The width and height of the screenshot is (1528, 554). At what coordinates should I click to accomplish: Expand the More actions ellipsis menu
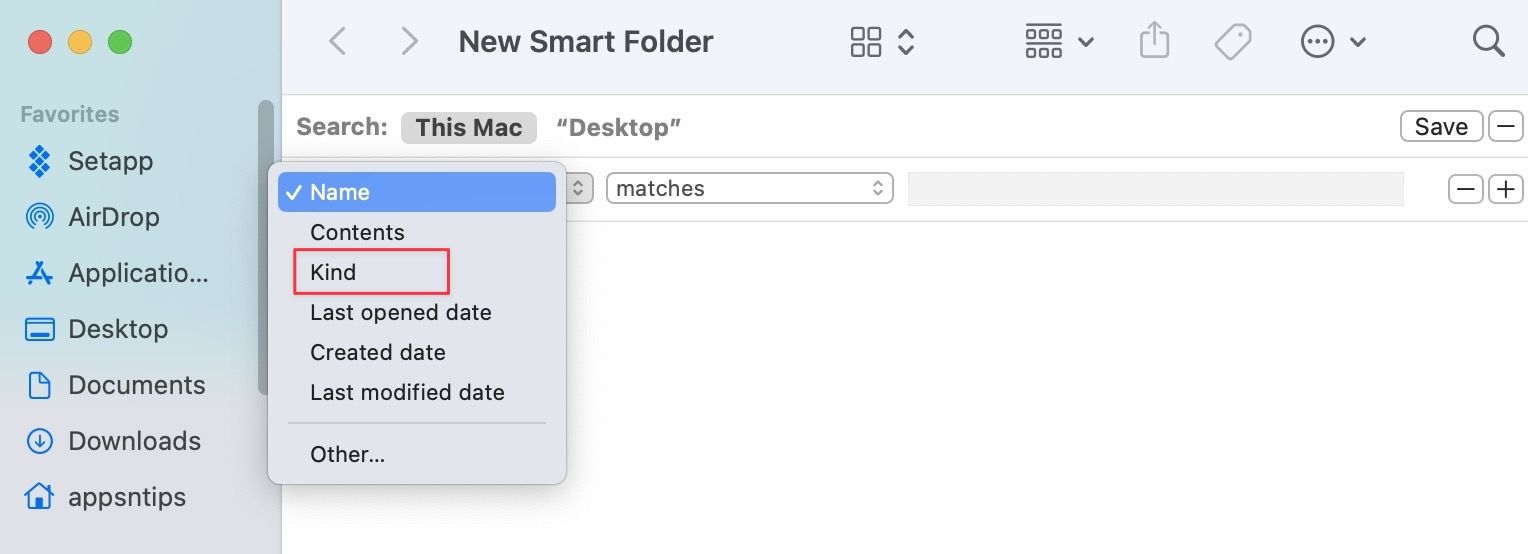1332,42
